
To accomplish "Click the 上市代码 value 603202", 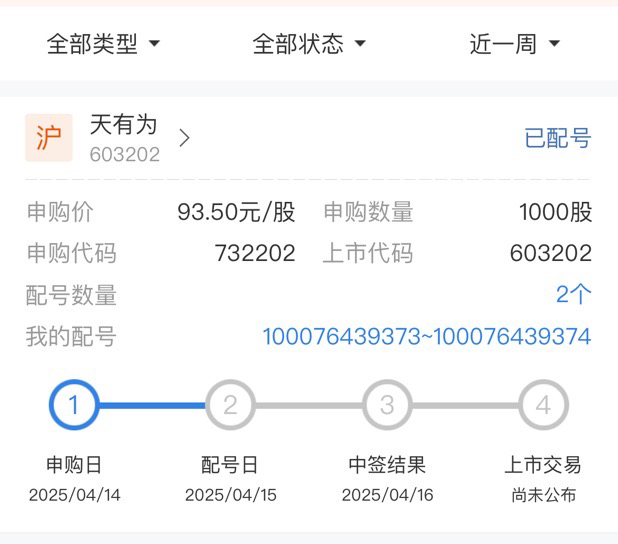I will [x=551, y=253].
